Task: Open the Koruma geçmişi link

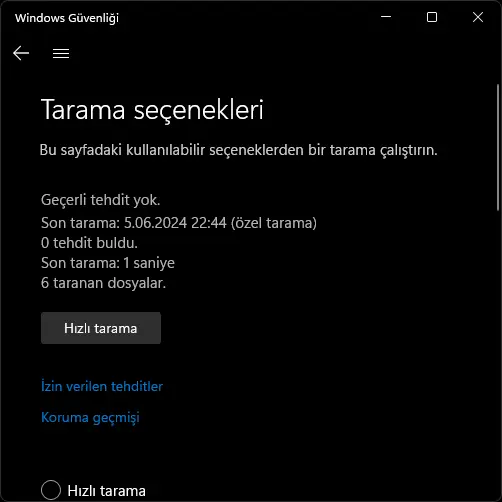Action: coord(90,417)
